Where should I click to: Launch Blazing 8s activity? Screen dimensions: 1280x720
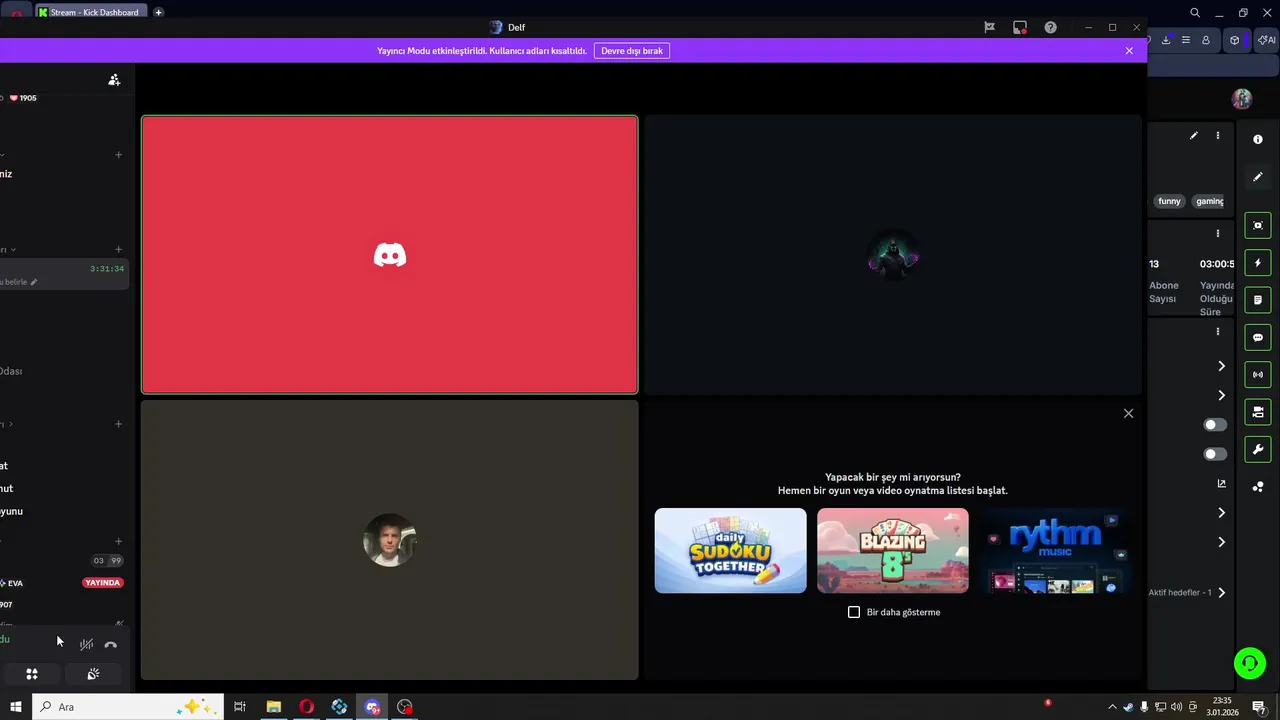tap(892, 550)
